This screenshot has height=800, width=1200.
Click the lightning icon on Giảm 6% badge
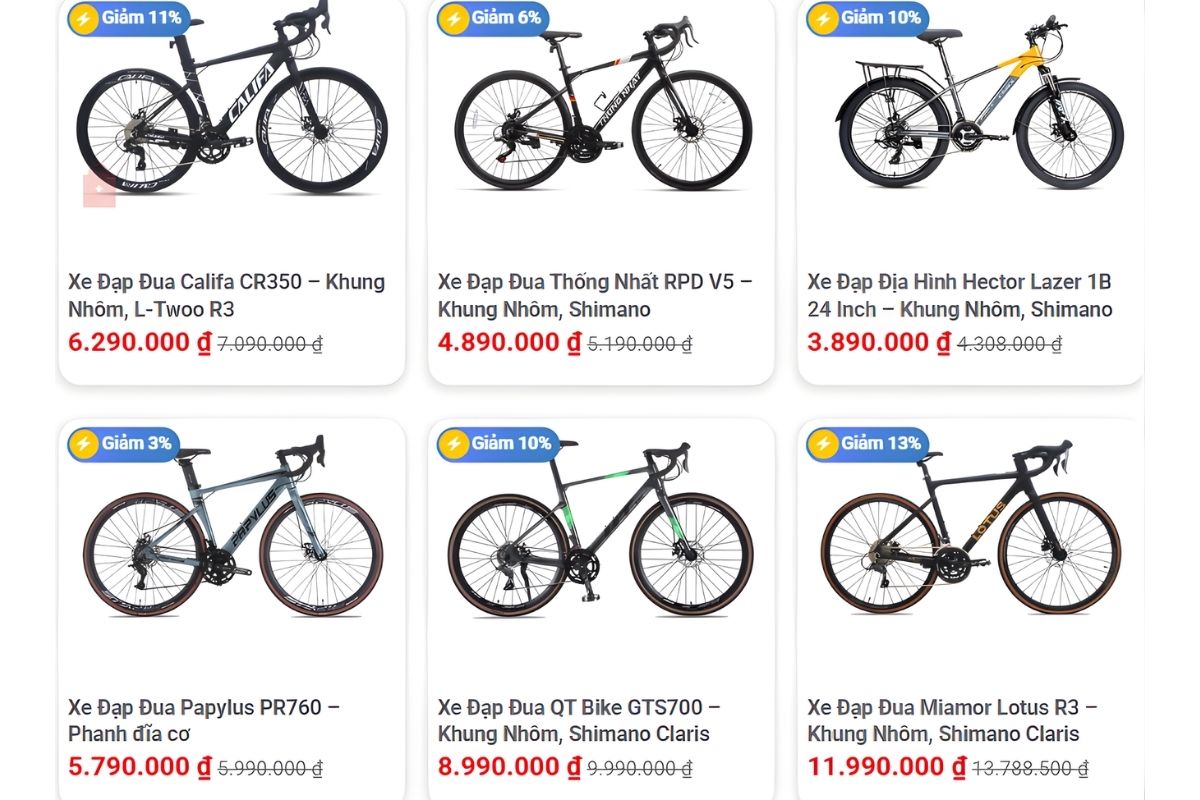click(x=454, y=18)
